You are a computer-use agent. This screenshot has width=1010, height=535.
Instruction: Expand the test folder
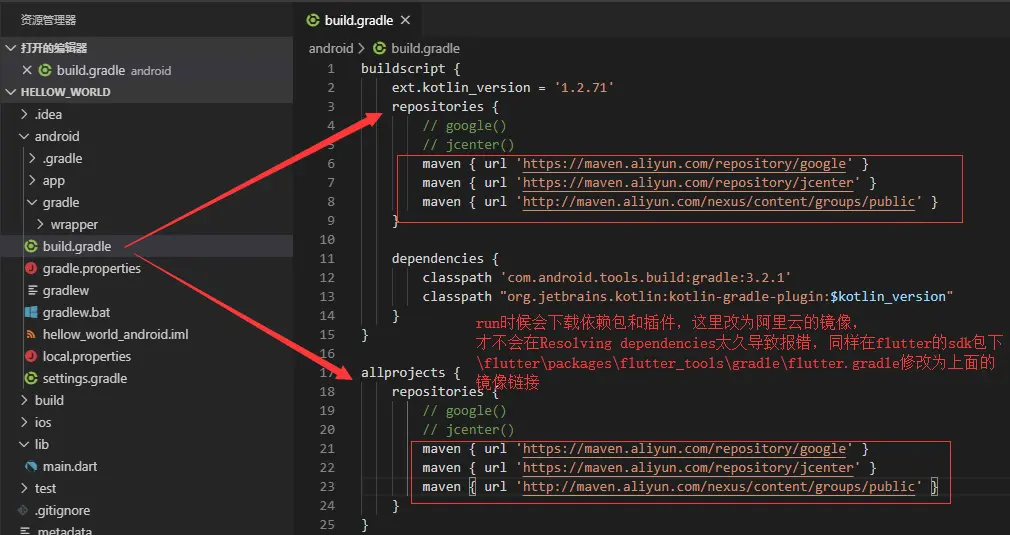[24, 488]
